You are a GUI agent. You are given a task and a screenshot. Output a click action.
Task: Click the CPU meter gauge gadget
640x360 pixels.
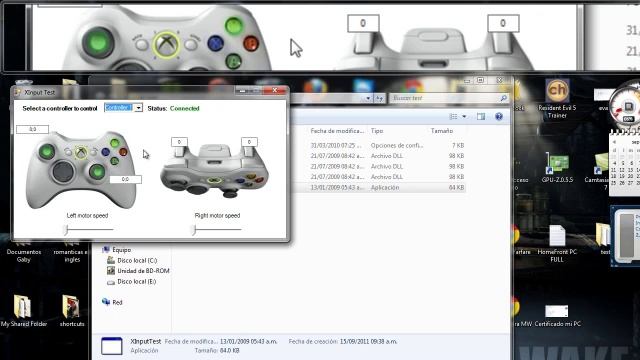click(625, 104)
